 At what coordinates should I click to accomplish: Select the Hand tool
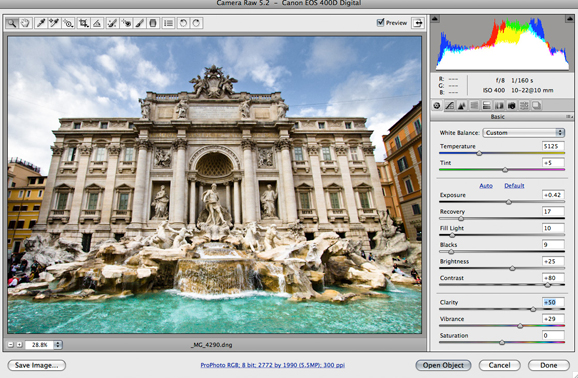25,23
